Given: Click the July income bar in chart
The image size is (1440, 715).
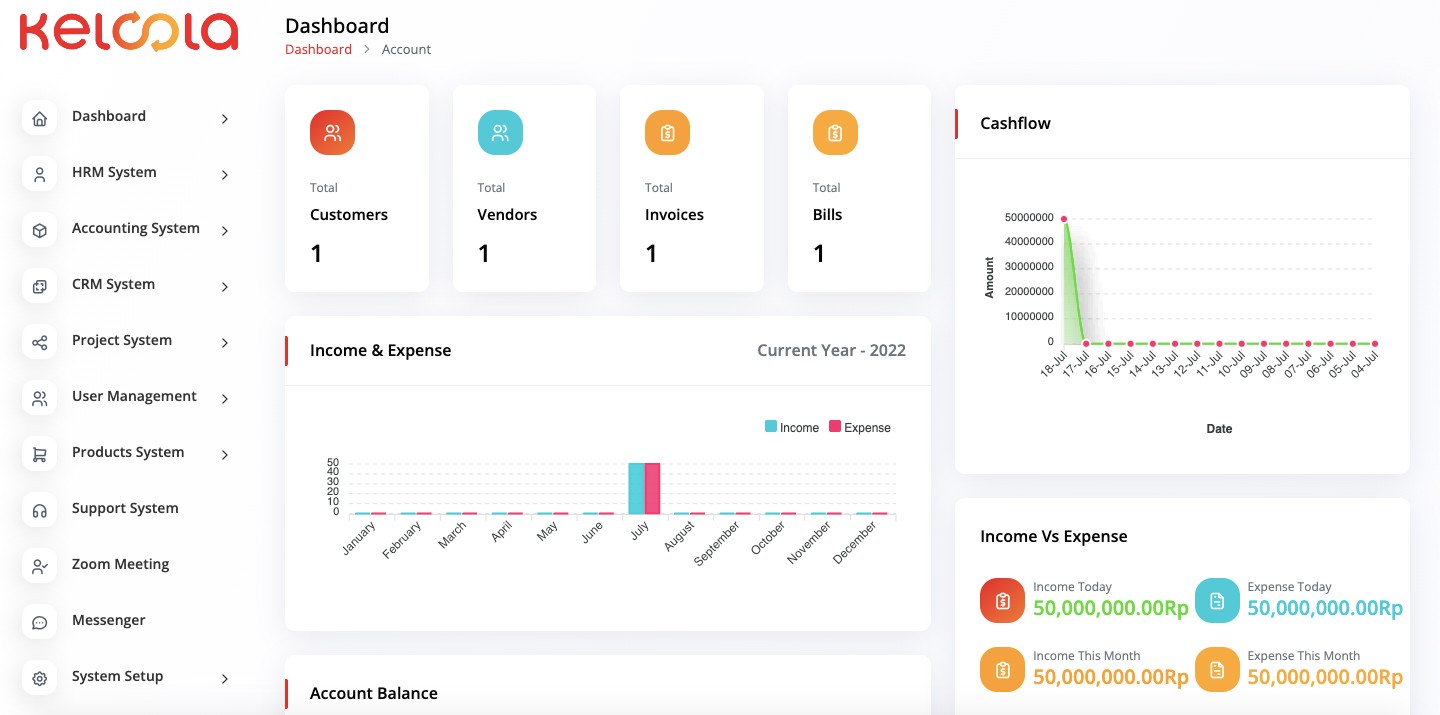Looking at the screenshot, I should tap(636, 488).
